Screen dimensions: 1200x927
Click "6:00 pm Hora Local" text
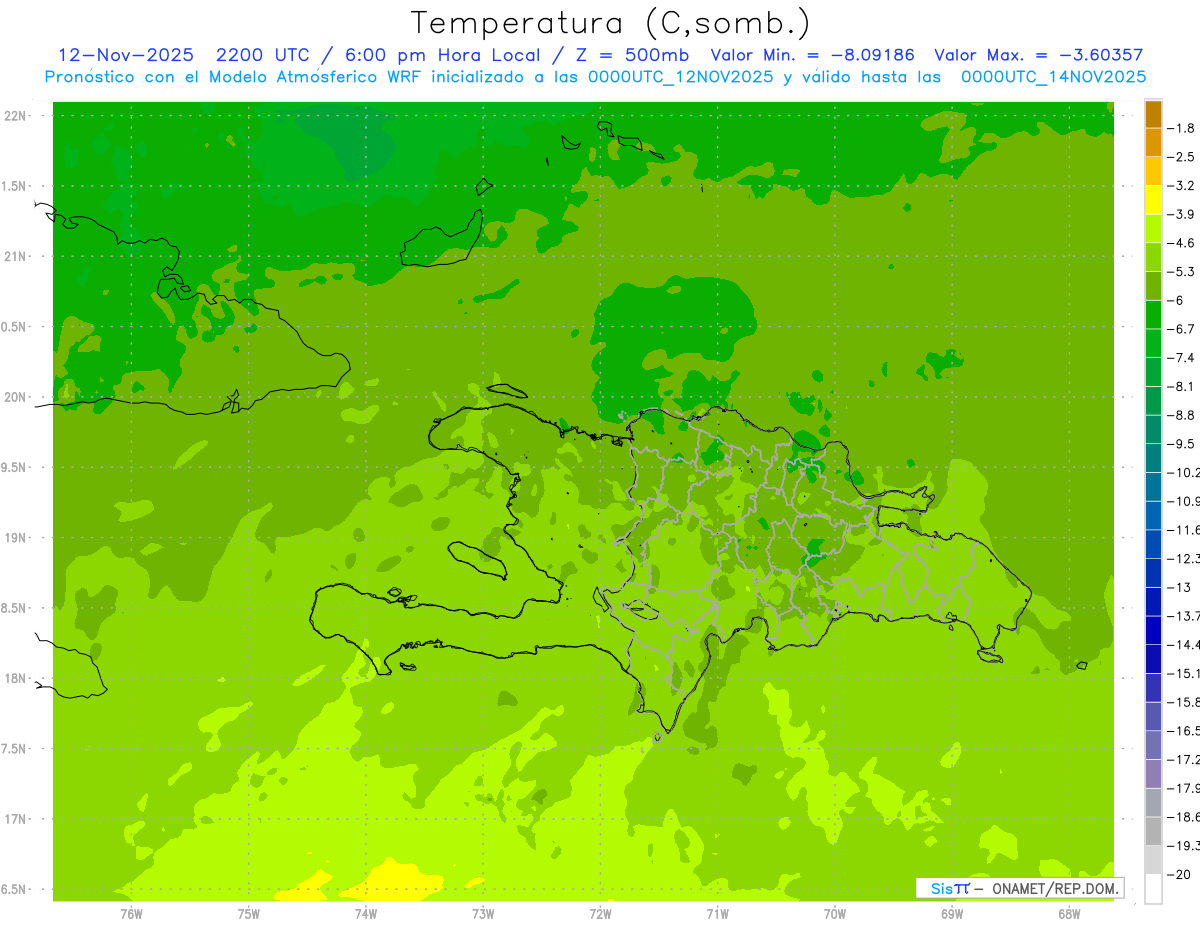[x=442, y=55]
